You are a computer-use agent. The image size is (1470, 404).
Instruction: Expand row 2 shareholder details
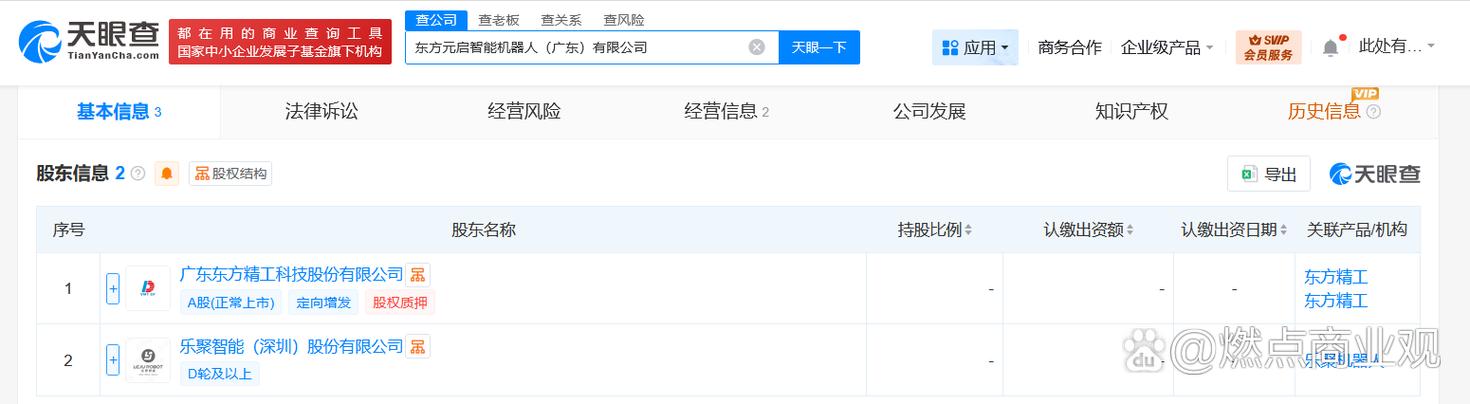pos(113,359)
